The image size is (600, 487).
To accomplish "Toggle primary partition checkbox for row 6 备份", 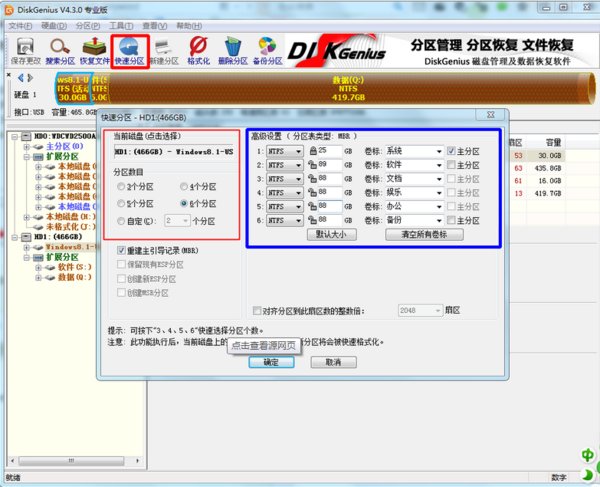I will pos(451,220).
